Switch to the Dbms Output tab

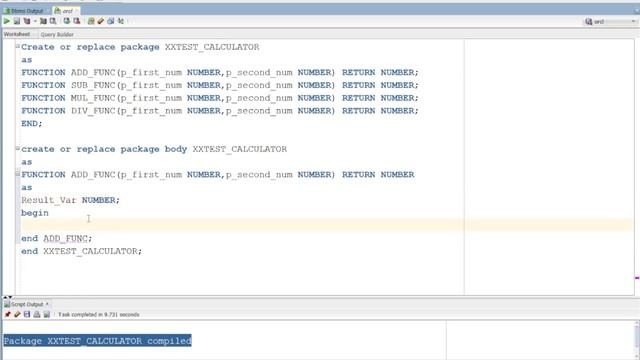[24, 11]
